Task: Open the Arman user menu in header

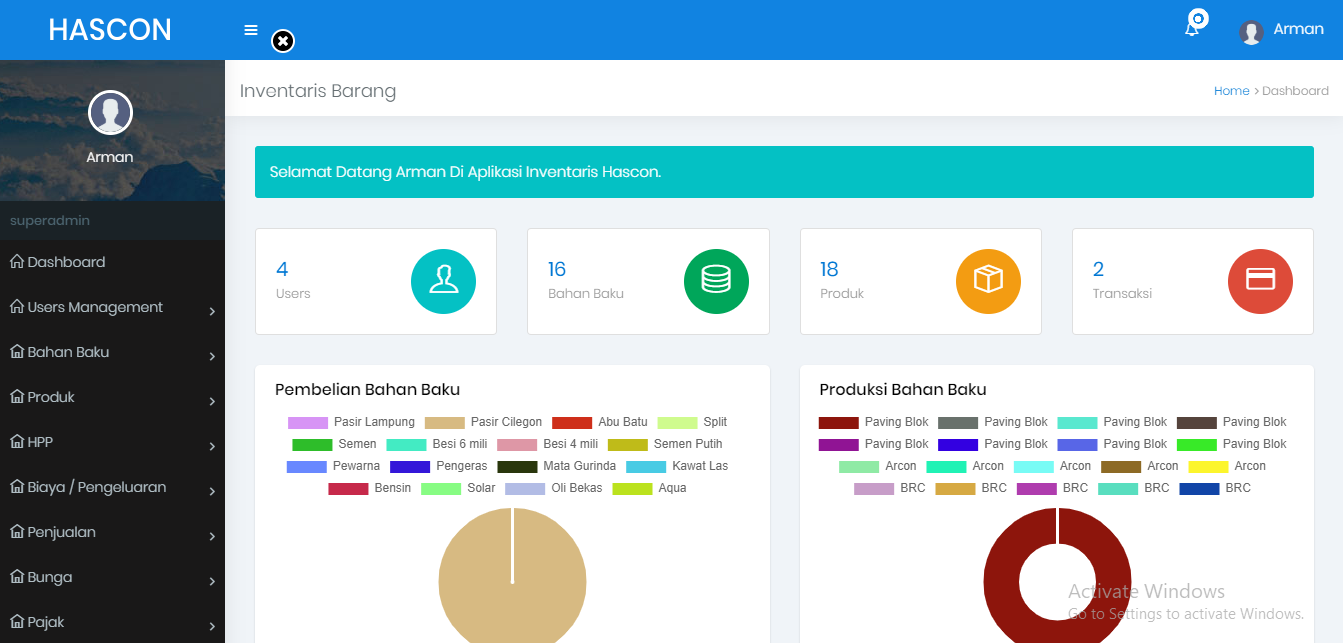Action: (x=1282, y=30)
